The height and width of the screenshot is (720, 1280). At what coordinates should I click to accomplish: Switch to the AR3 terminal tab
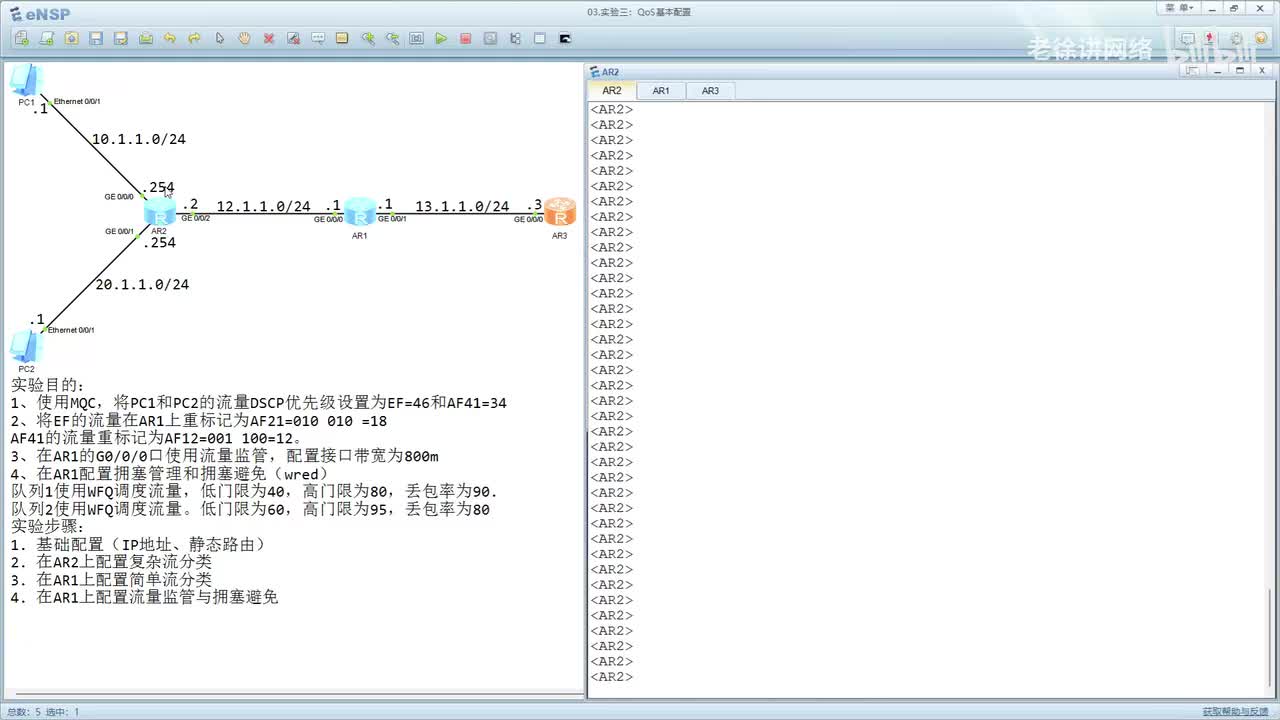[x=710, y=91]
